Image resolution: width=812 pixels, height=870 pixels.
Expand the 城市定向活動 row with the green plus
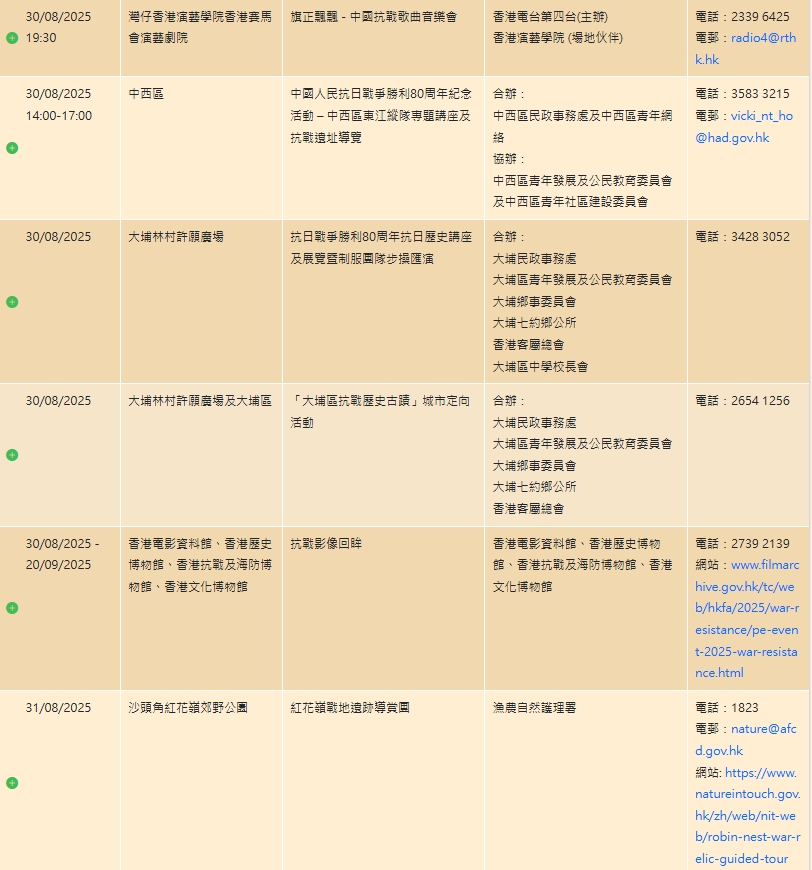click(12, 455)
